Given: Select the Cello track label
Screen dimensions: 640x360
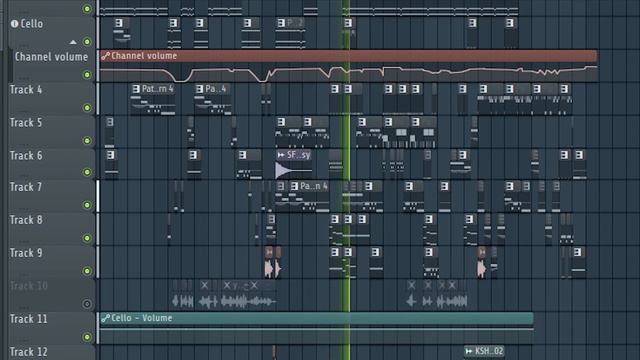Looking at the screenshot, I should [32, 24].
